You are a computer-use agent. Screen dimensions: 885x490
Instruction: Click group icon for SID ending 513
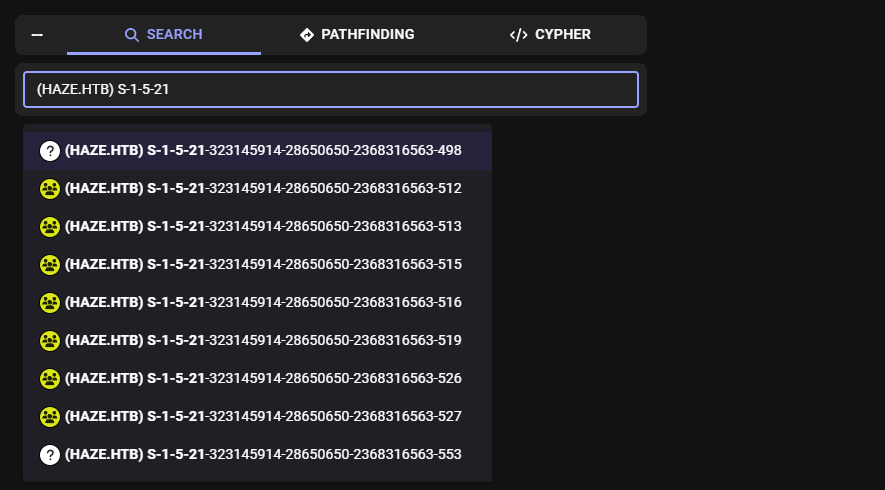(x=50, y=227)
